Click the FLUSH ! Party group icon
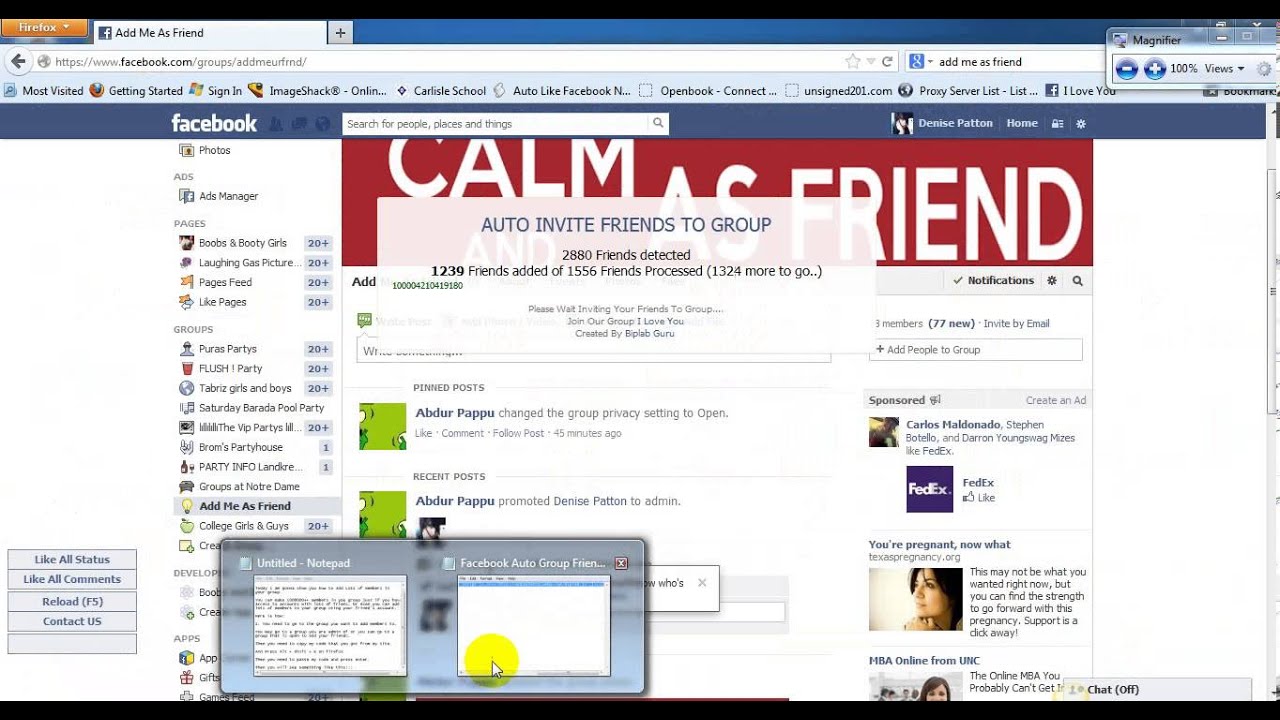This screenshot has height=720, width=1280. coord(186,368)
